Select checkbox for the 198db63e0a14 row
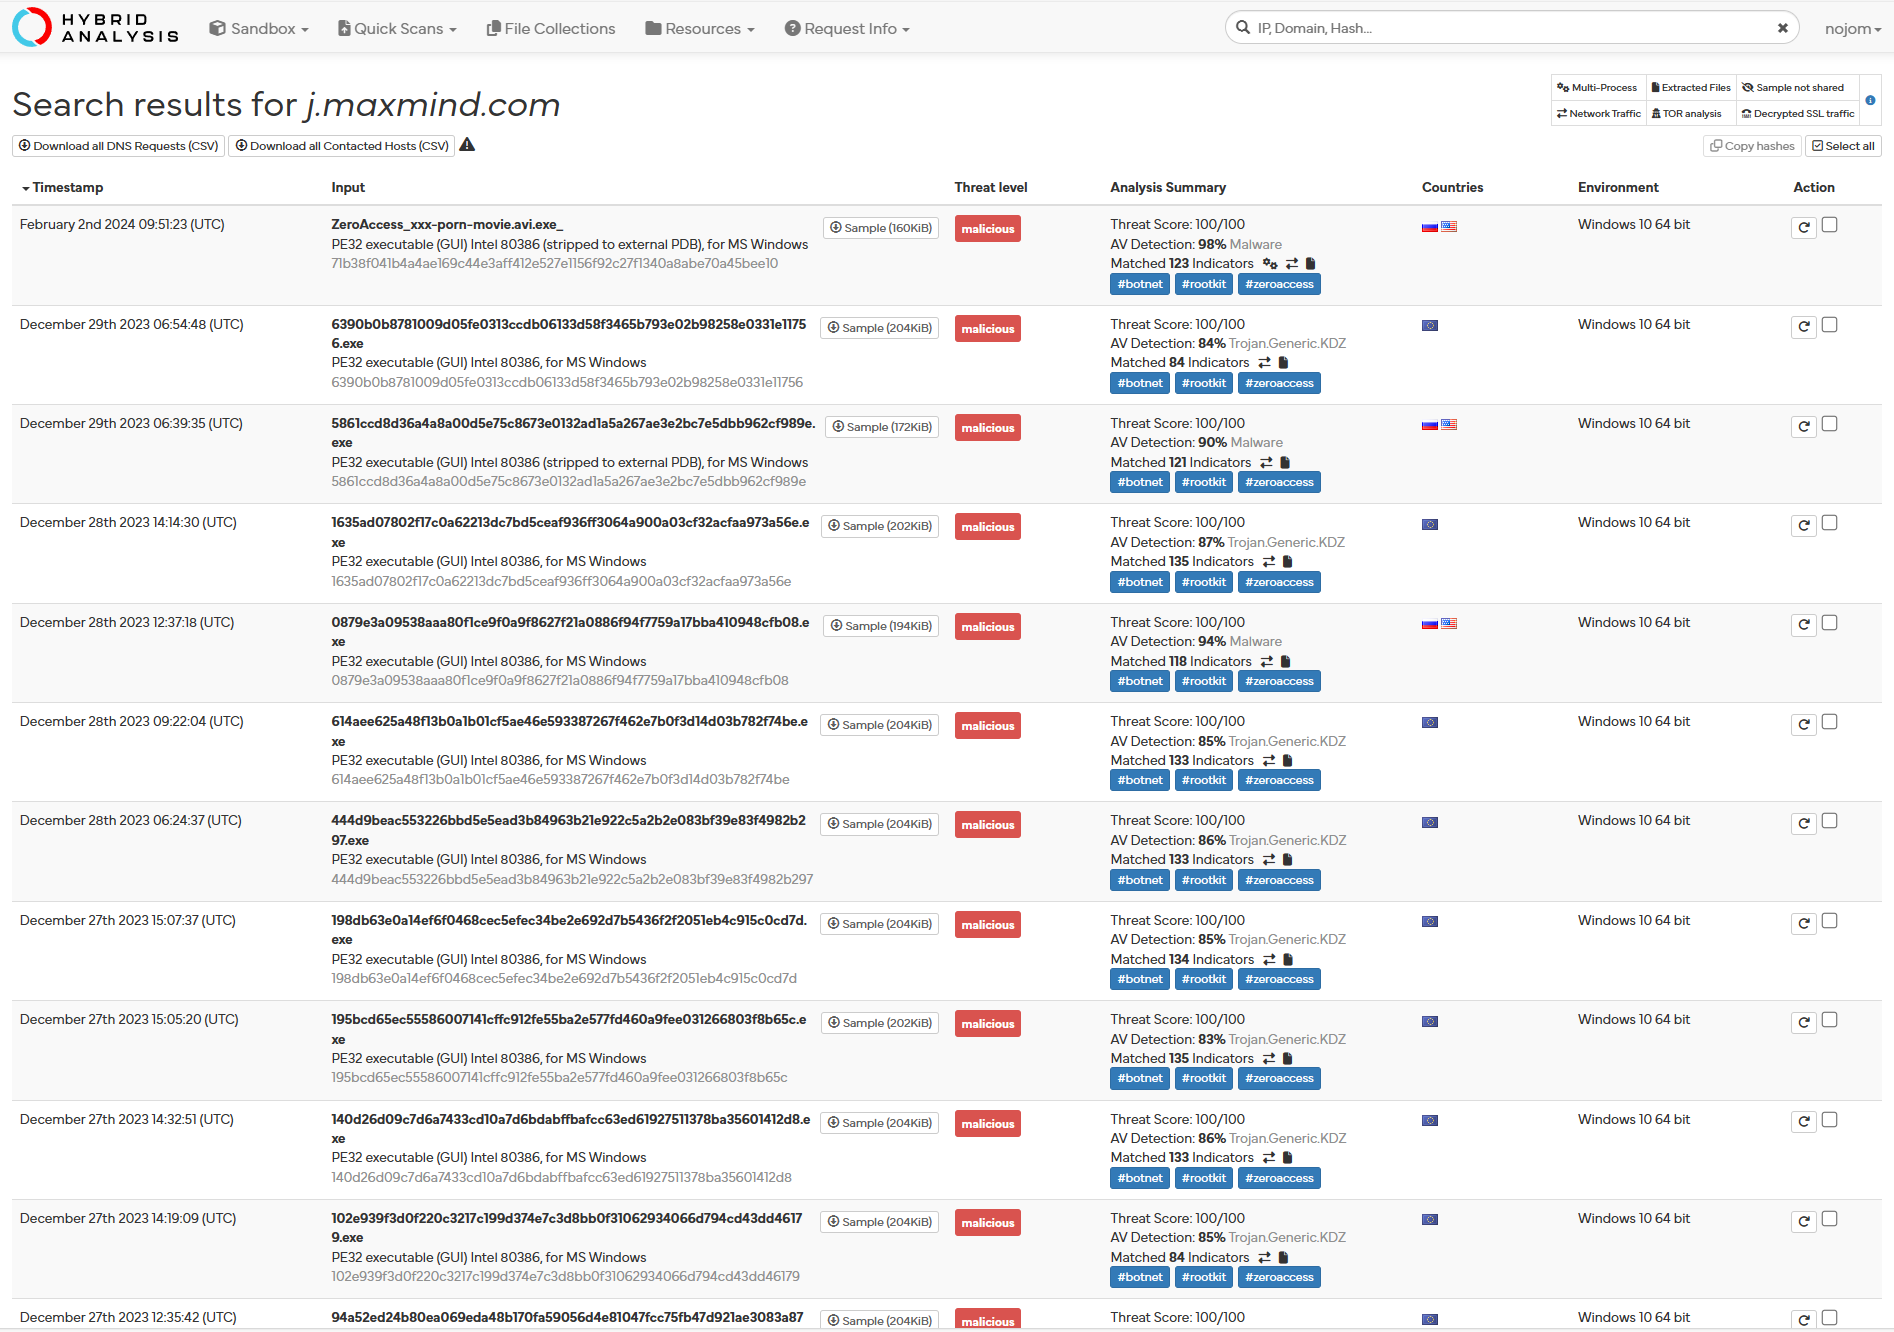1894x1332 pixels. point(1829,921)
